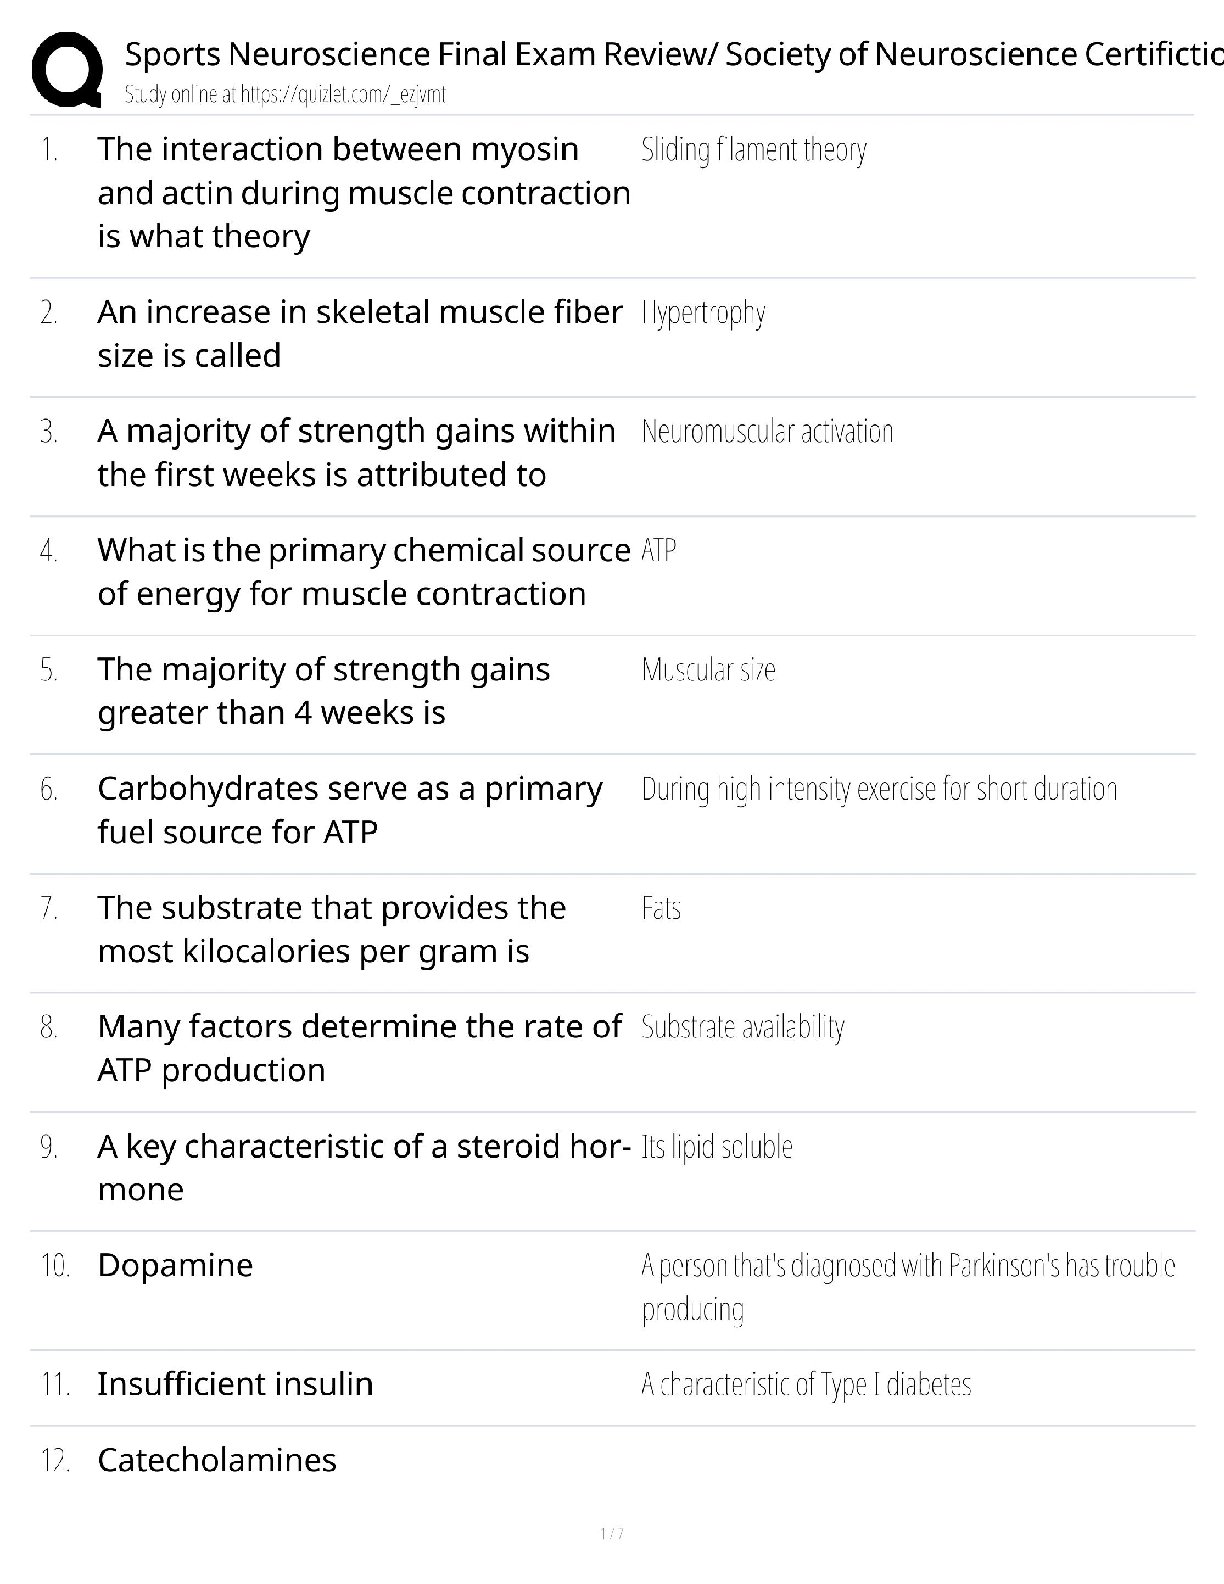Open the quizlet.com study link
1224x1584 pixels.
284,95
